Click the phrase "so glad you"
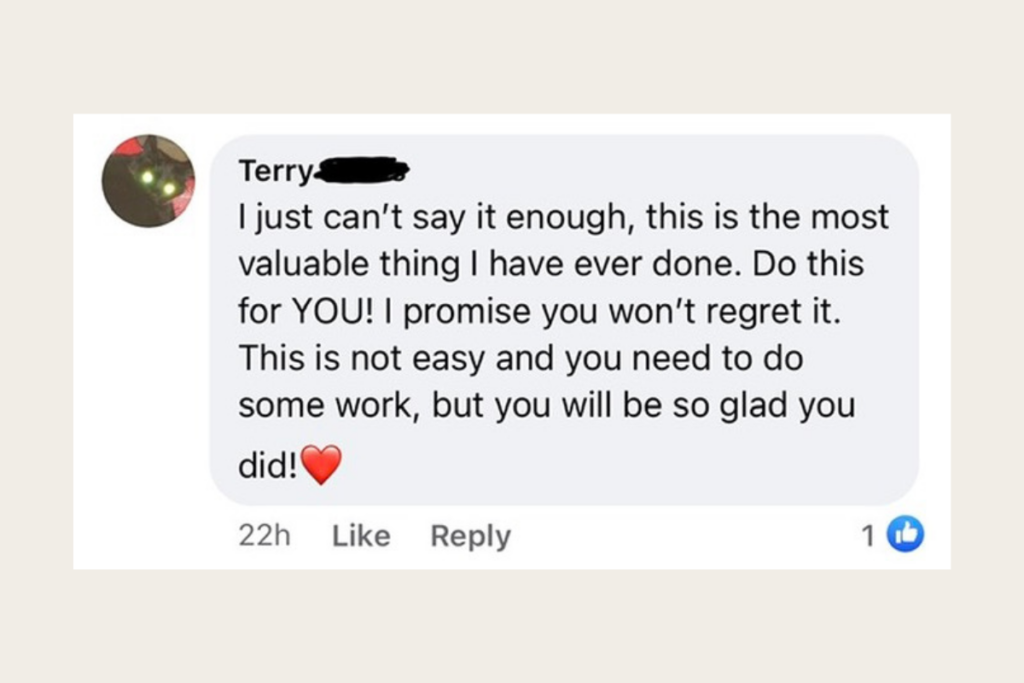The width and height of the screenshot is (1024, 683). click(780, 408)
